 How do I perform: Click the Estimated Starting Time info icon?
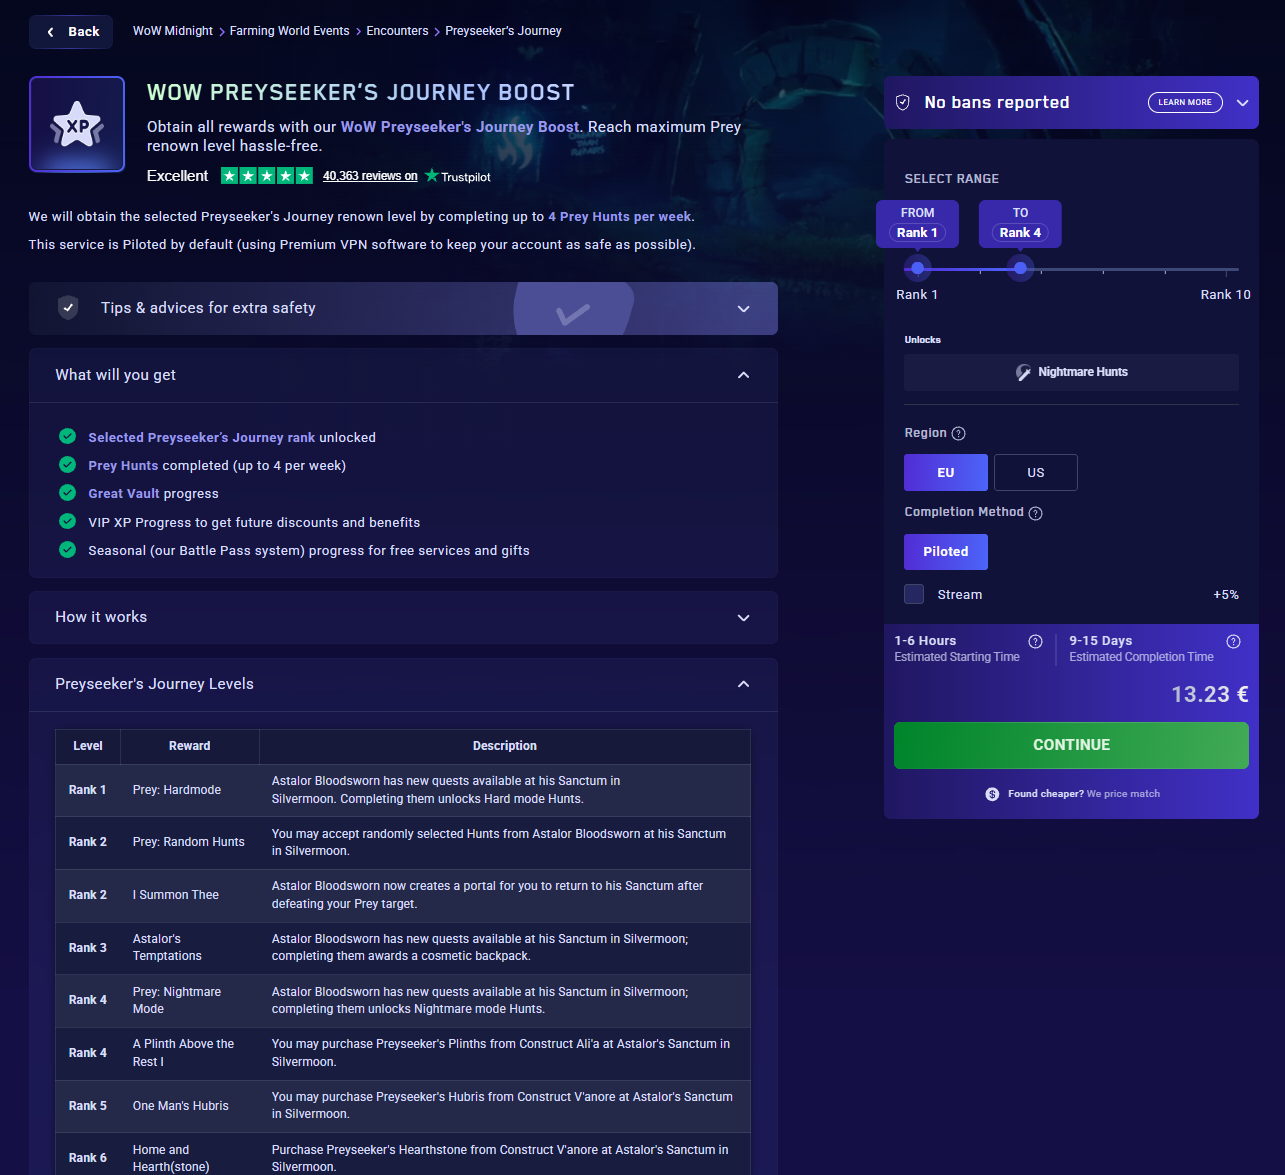point(1035,641)
